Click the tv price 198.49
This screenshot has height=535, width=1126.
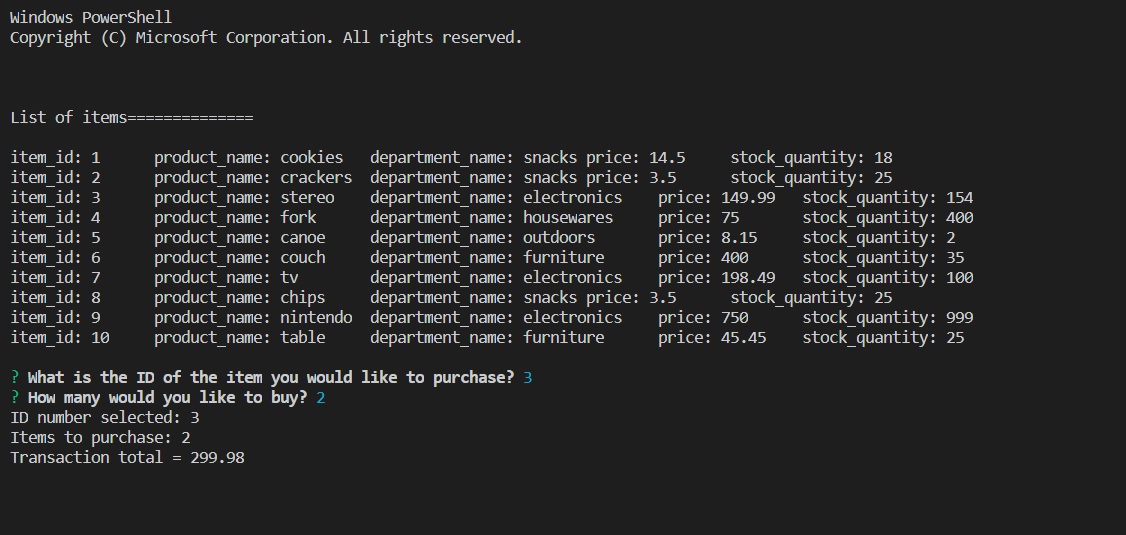tap(748, 278)
